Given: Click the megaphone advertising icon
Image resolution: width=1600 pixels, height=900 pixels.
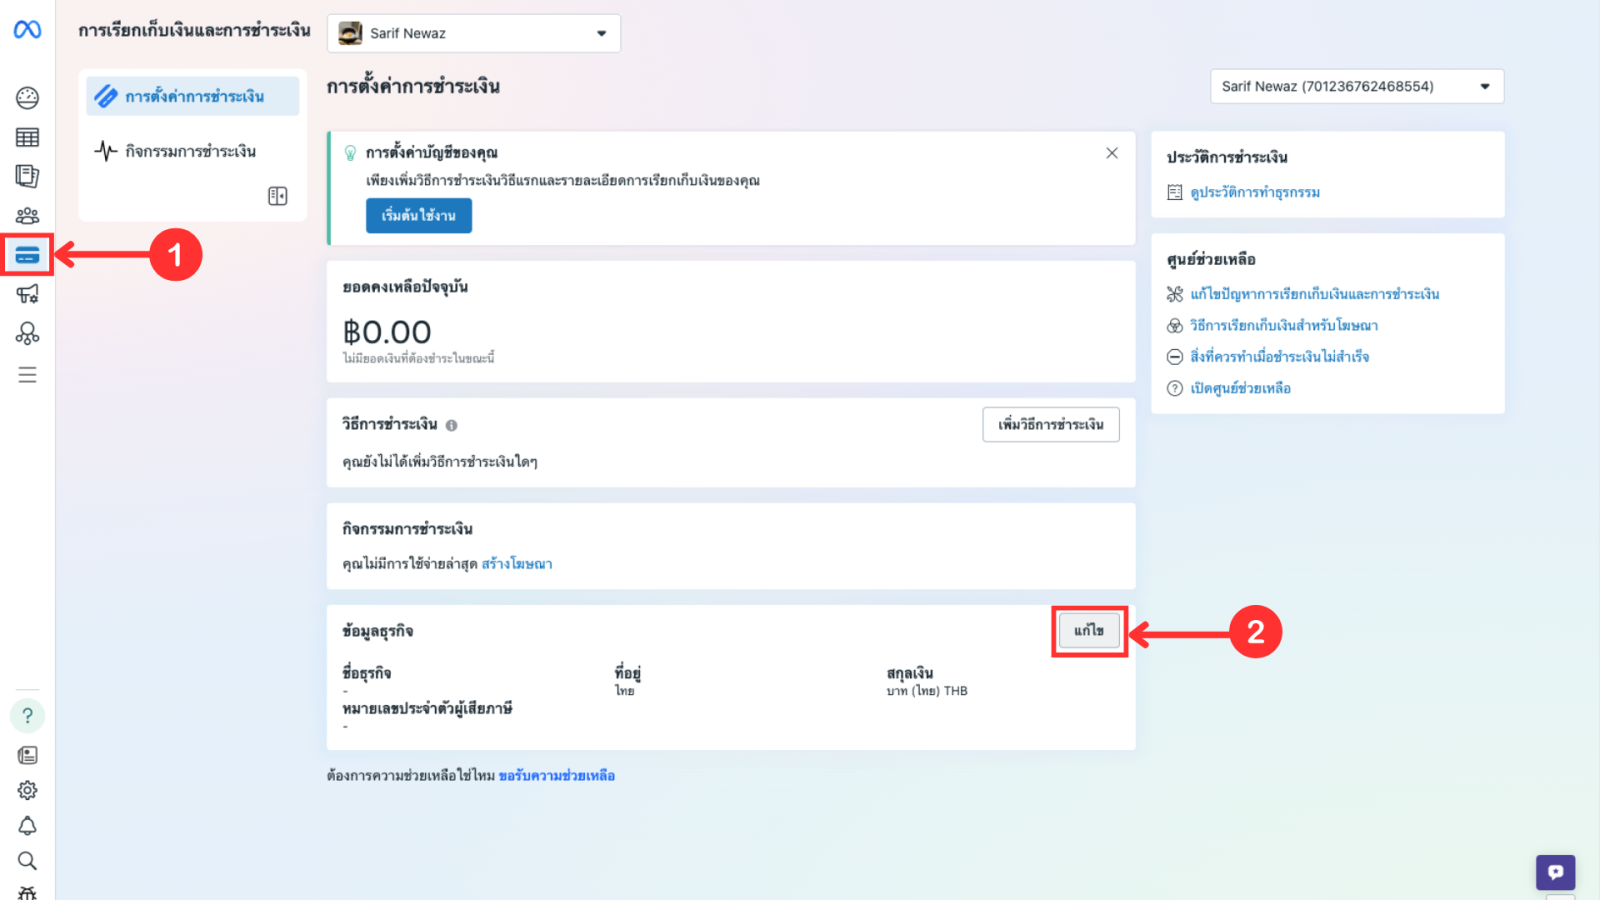Looking at the screenshot, I should coord(27,294).
